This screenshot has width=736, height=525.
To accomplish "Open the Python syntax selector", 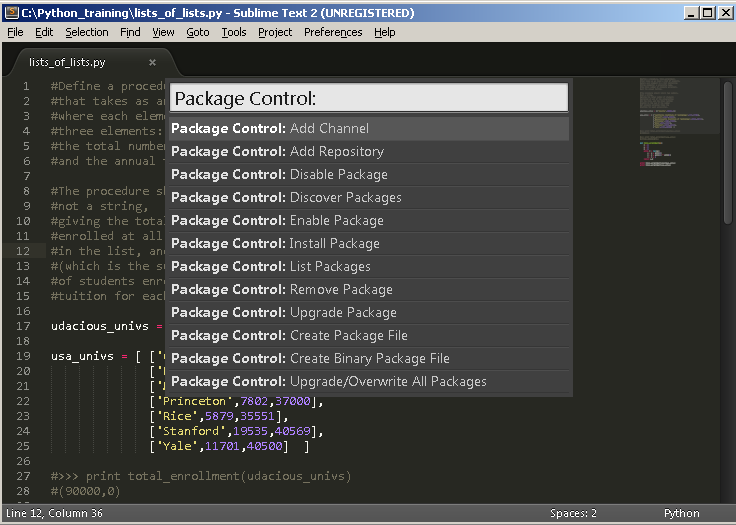I will pos(682,513).
